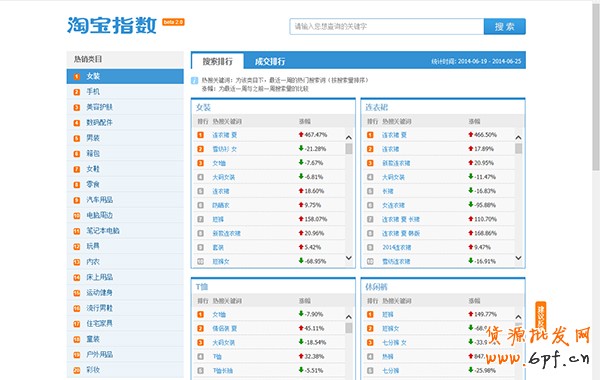The width and height of the screenshot is (600, 380).
Task: Switch to the 搜索排行 tab
Action: pos(217,61)
